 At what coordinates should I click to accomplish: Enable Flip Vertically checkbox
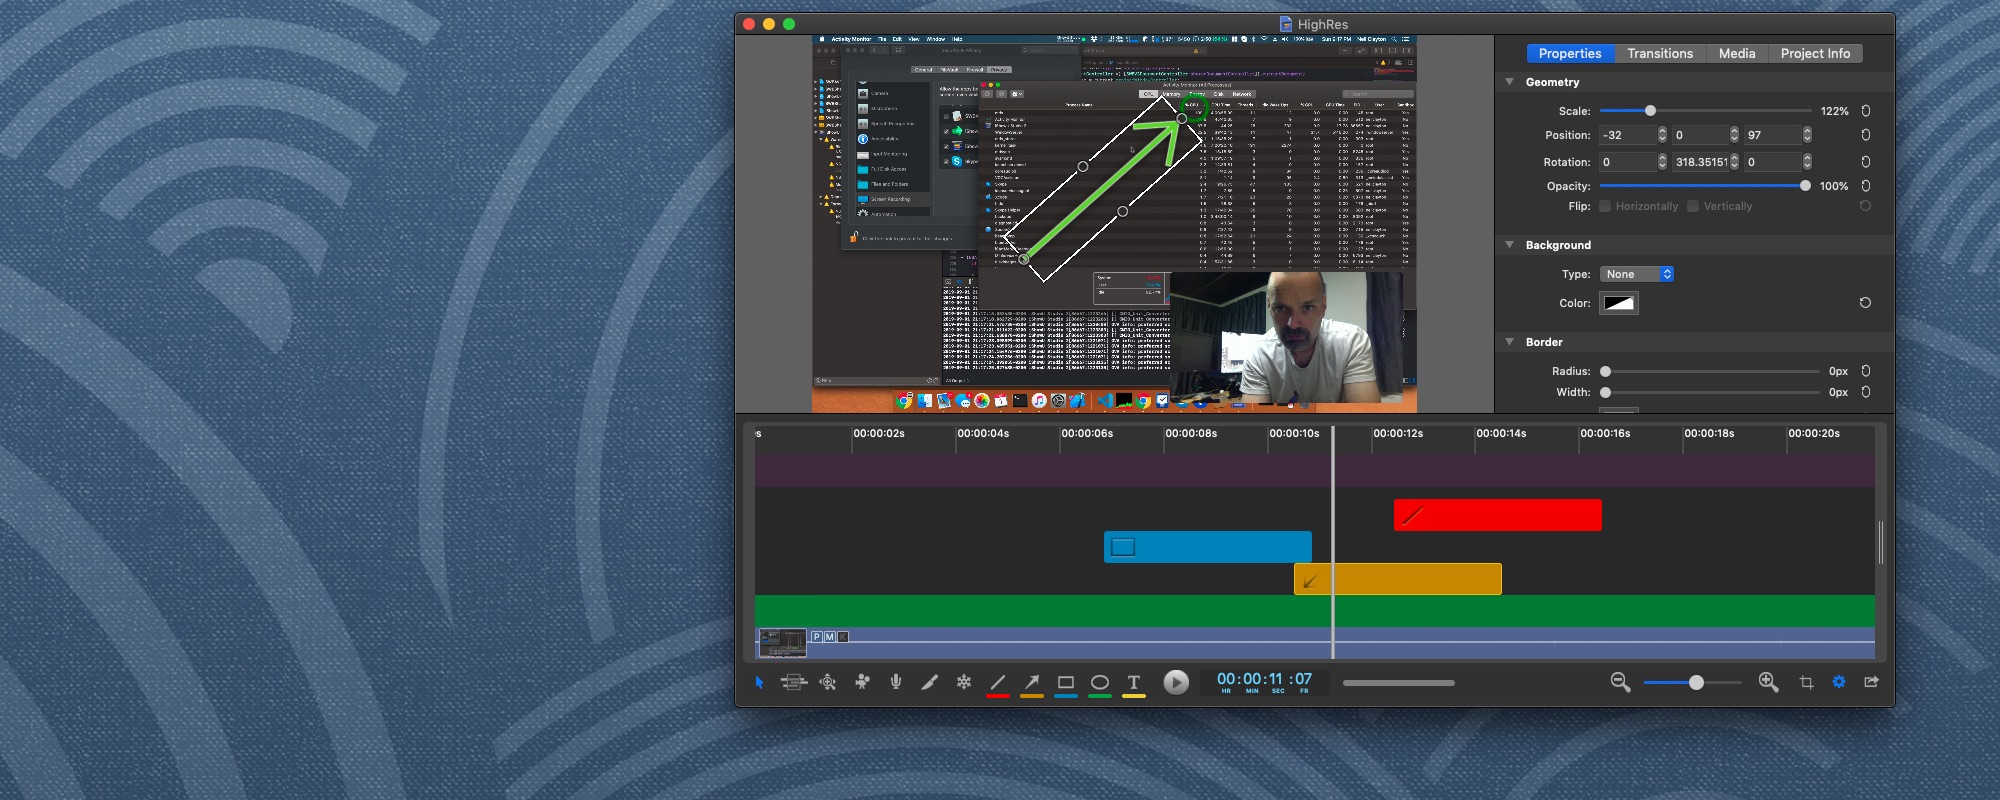click(1693, 206)
